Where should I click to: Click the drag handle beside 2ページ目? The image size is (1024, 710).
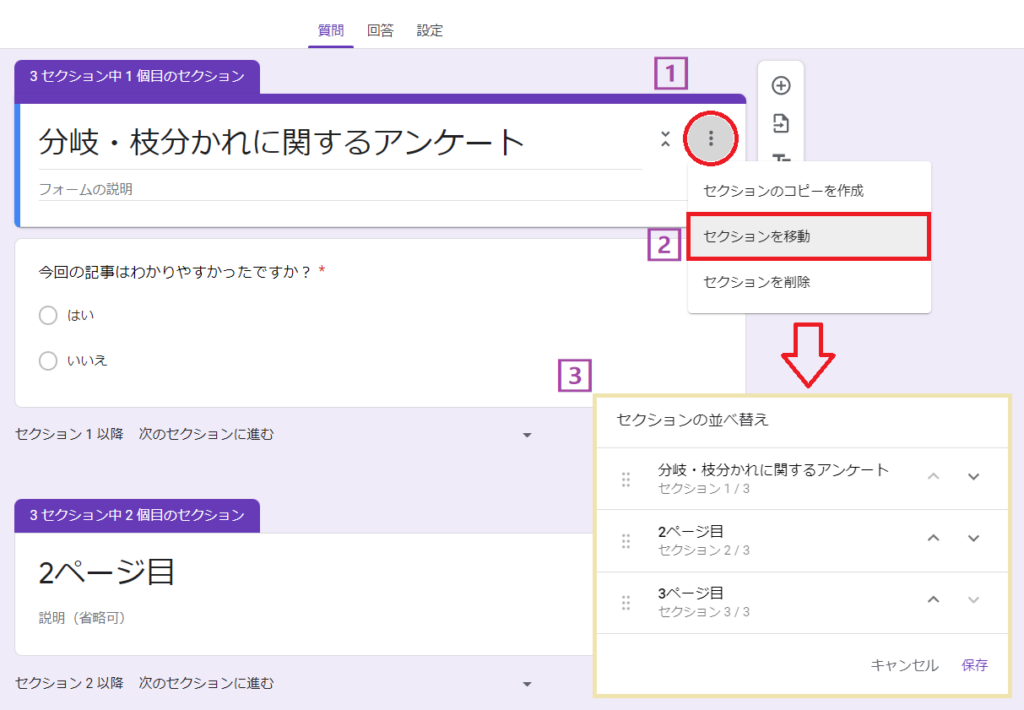coord(625,540)
